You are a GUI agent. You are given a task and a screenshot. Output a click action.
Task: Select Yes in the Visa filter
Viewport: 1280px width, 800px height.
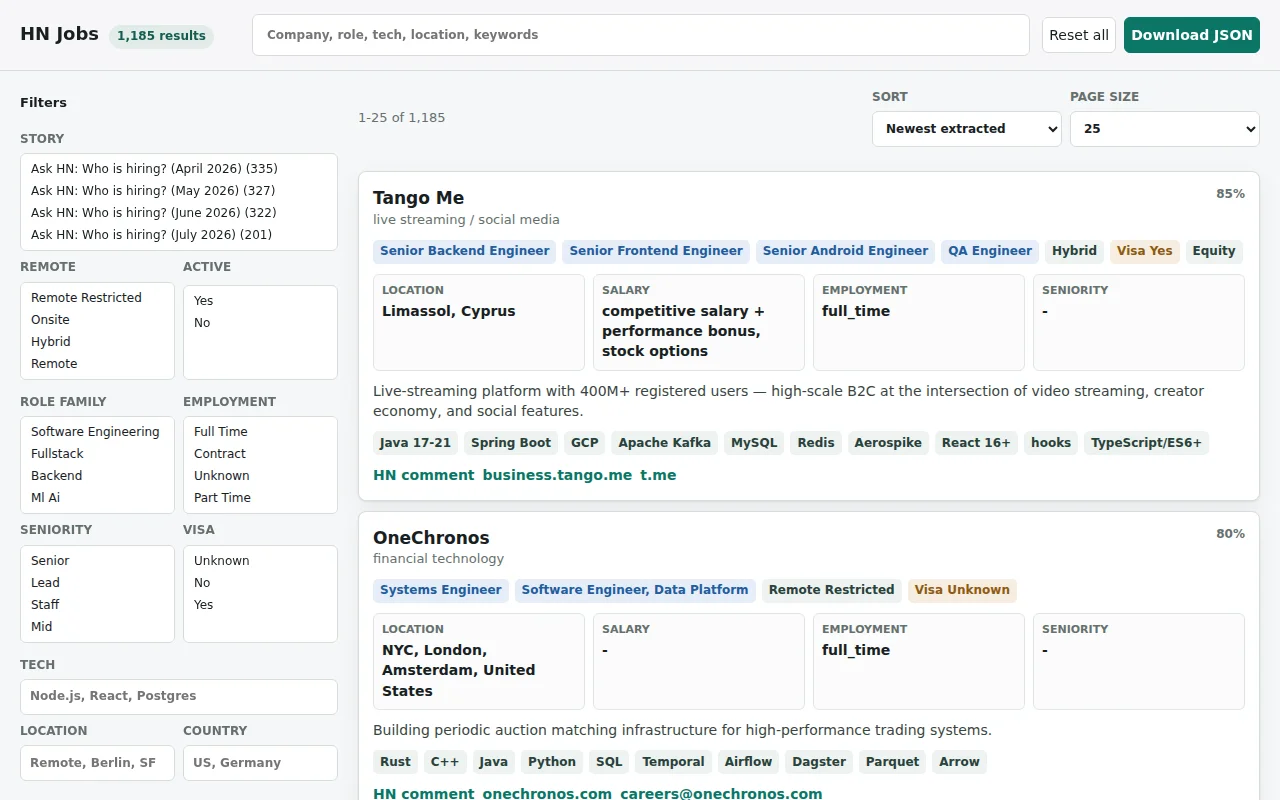tap(260, 605)
